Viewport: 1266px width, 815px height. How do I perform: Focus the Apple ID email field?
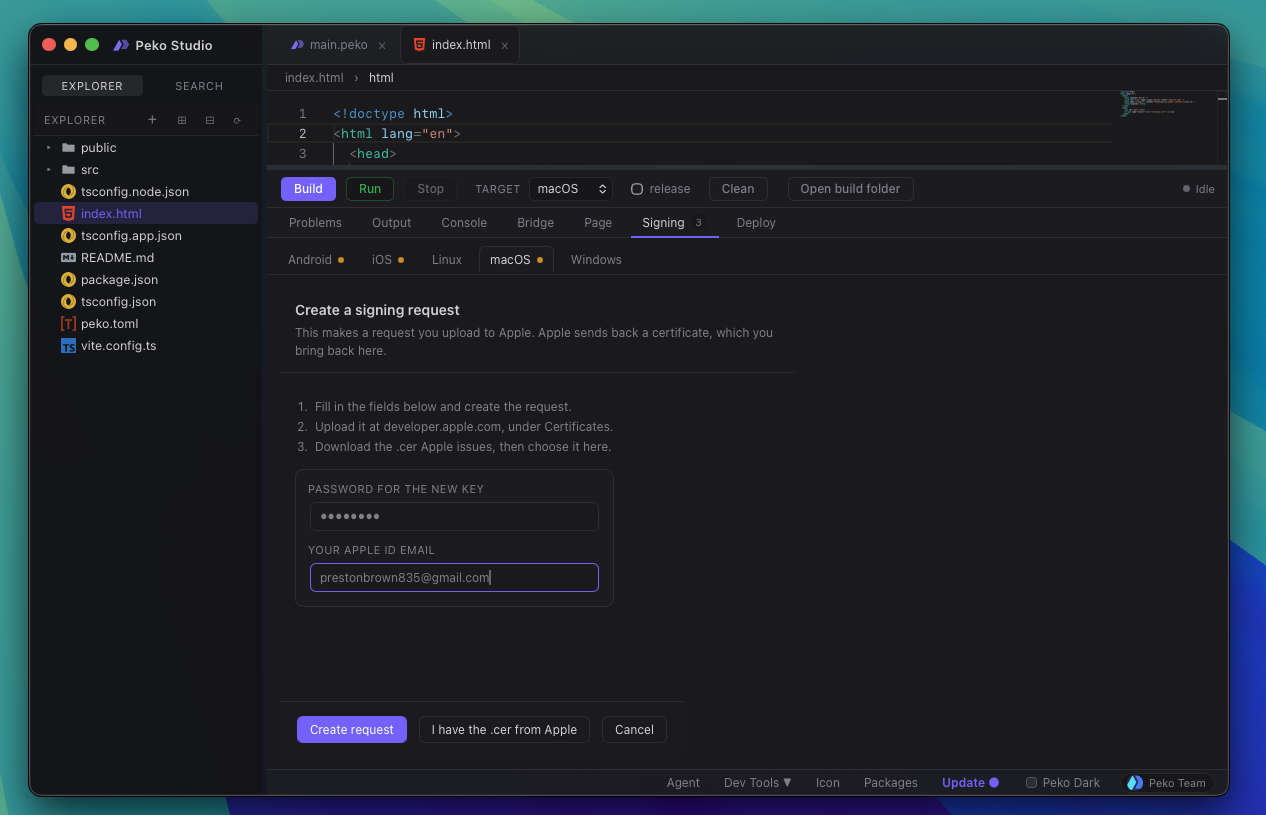(454, 577)
